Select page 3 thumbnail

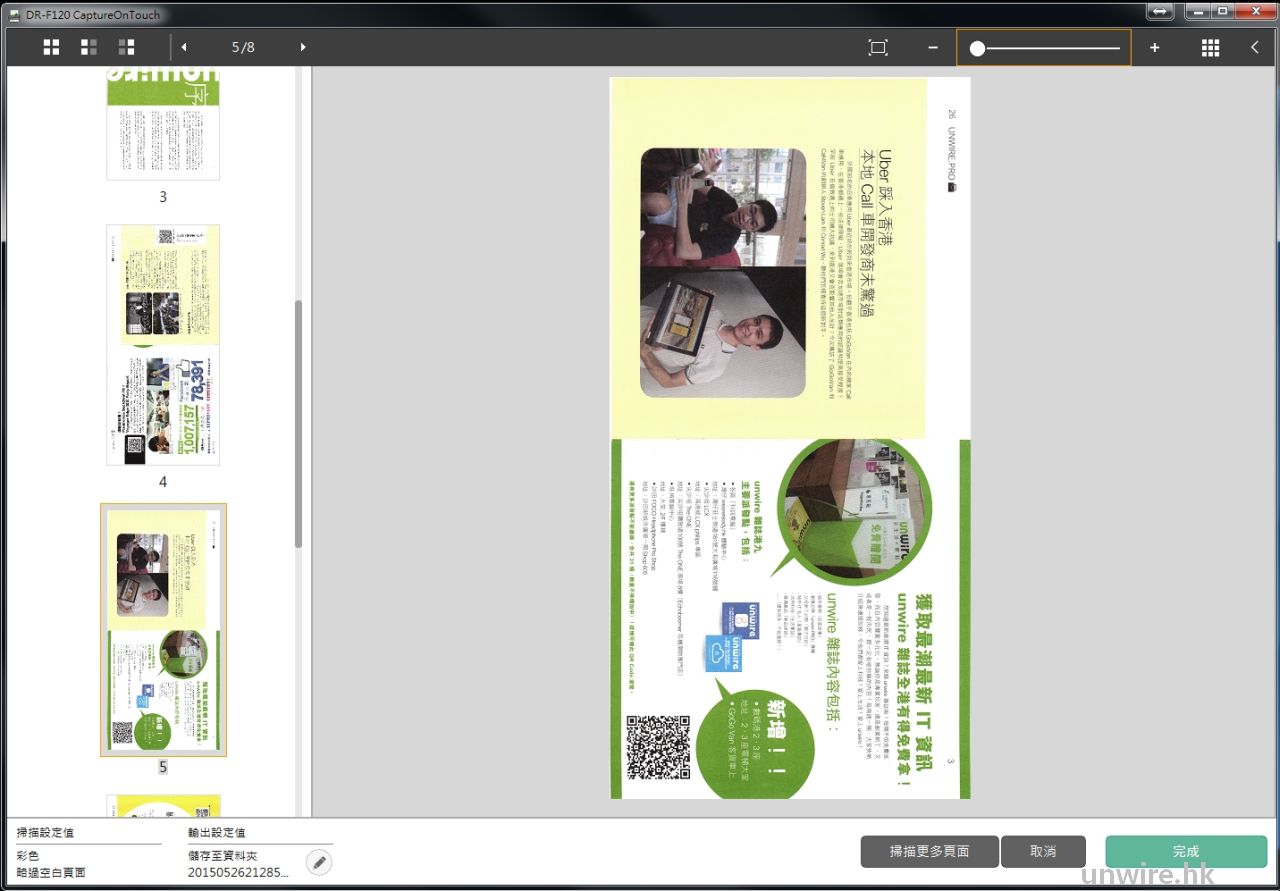click(163, 125)
